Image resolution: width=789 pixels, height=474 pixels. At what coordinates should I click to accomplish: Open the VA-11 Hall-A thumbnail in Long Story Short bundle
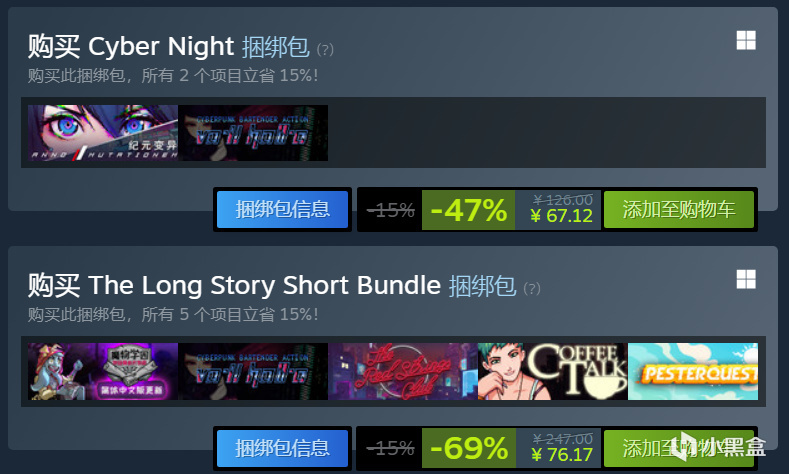[x=253, y=372]
